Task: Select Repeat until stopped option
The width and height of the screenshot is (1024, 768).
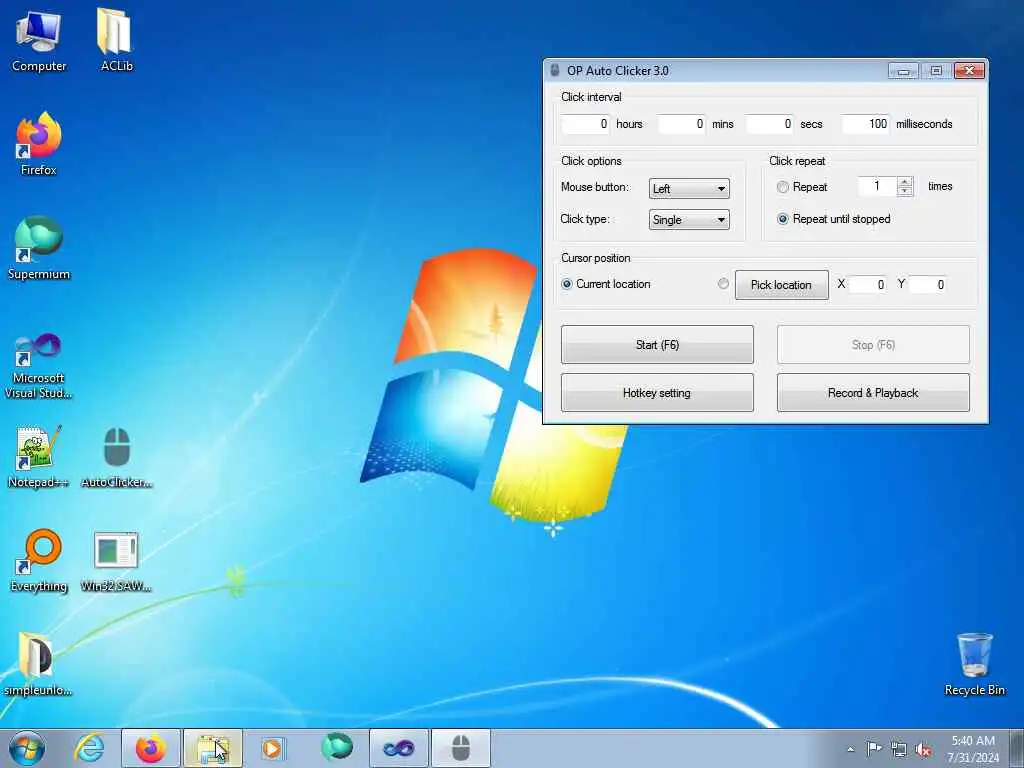Action: 782,219
